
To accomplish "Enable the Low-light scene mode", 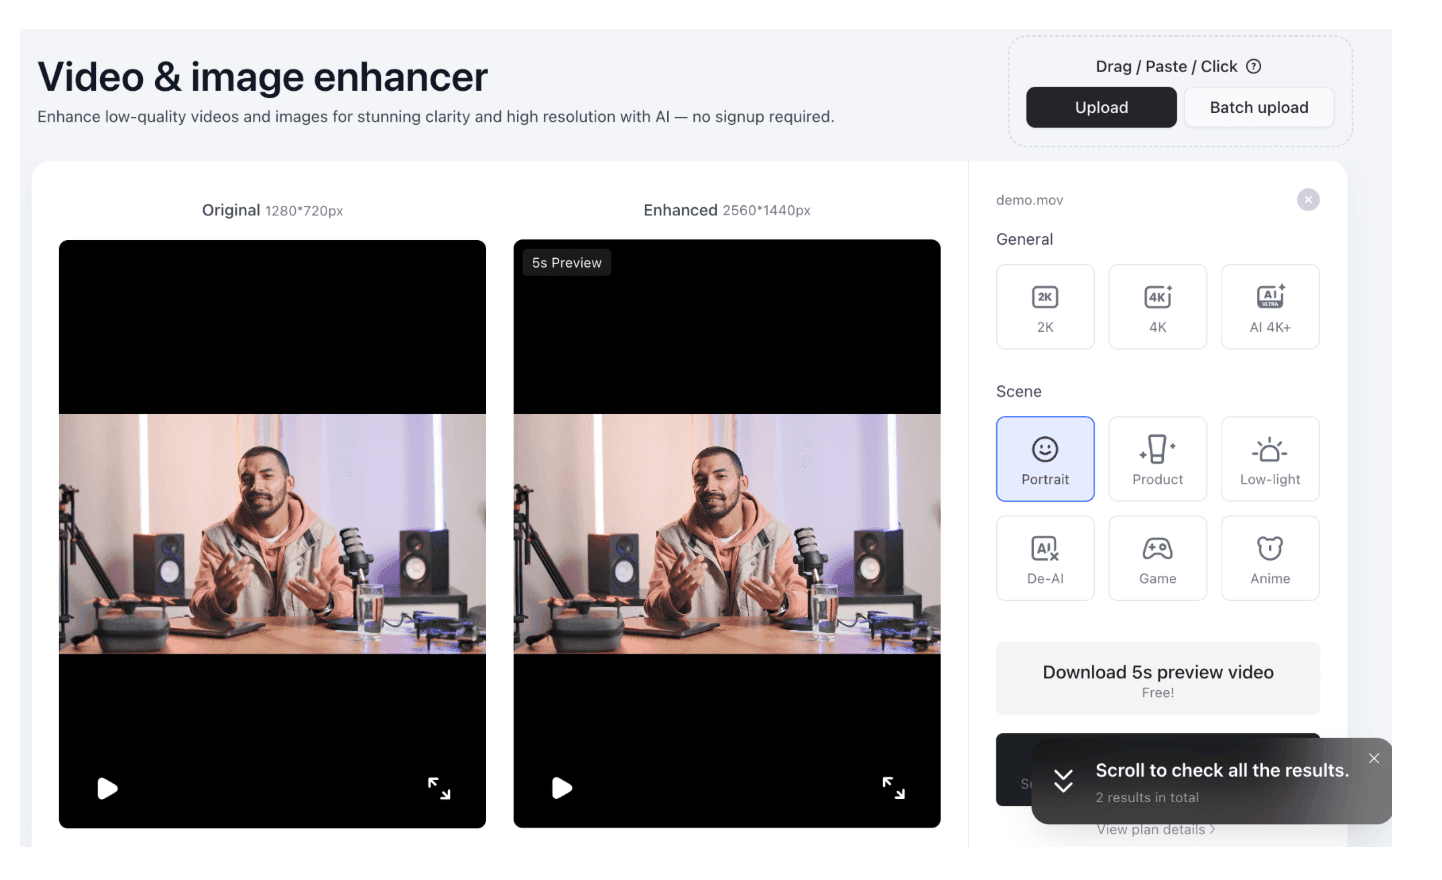I will [1269, 459].
